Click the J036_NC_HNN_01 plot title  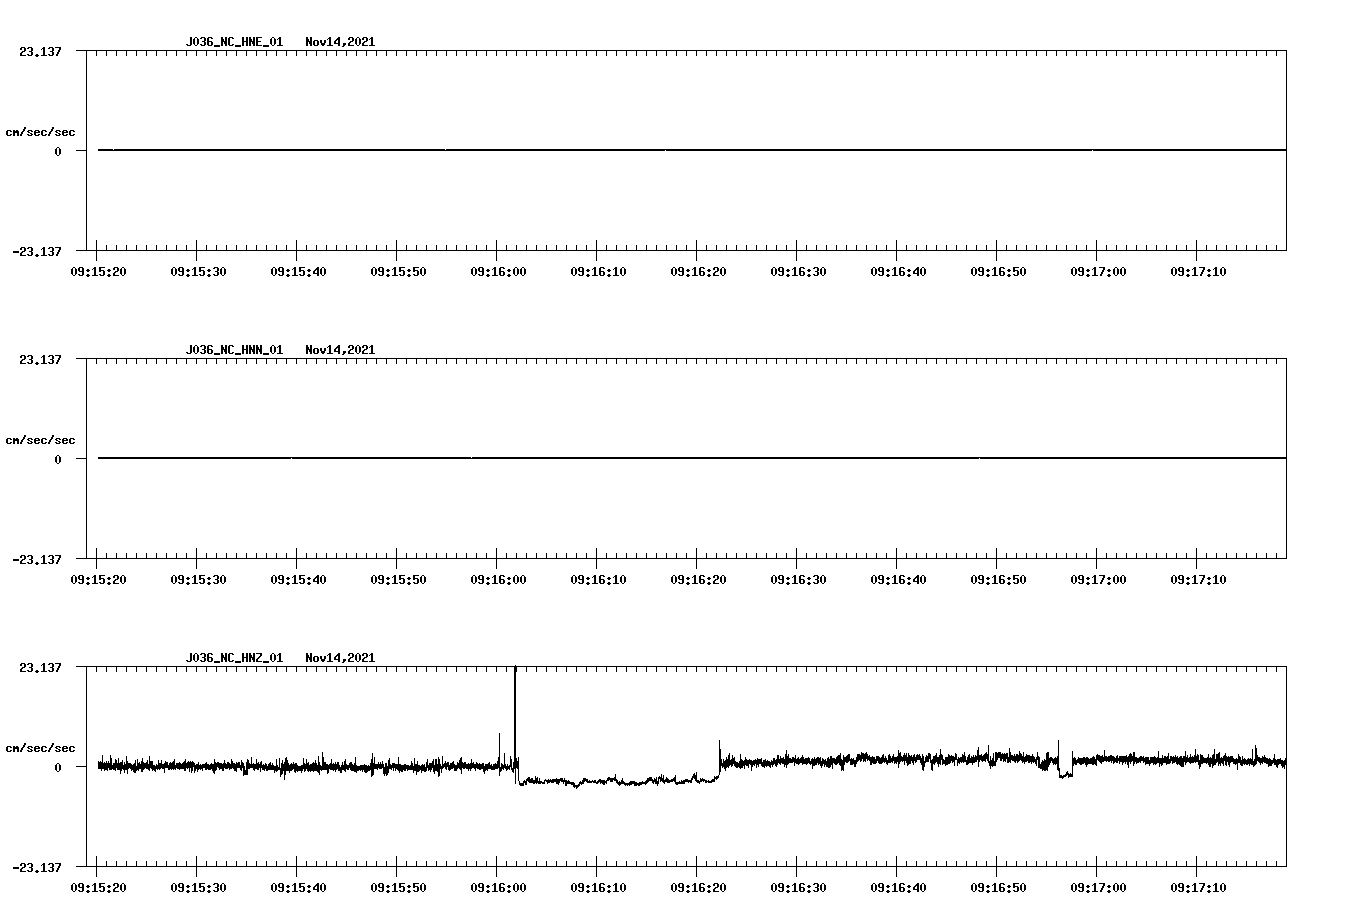(234, 350)
